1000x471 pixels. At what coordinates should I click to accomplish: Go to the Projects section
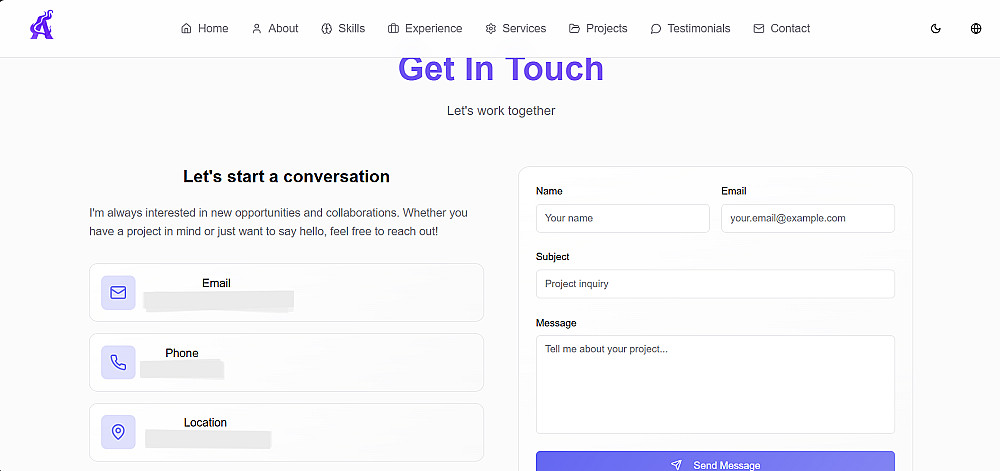[x=598, y=28]
